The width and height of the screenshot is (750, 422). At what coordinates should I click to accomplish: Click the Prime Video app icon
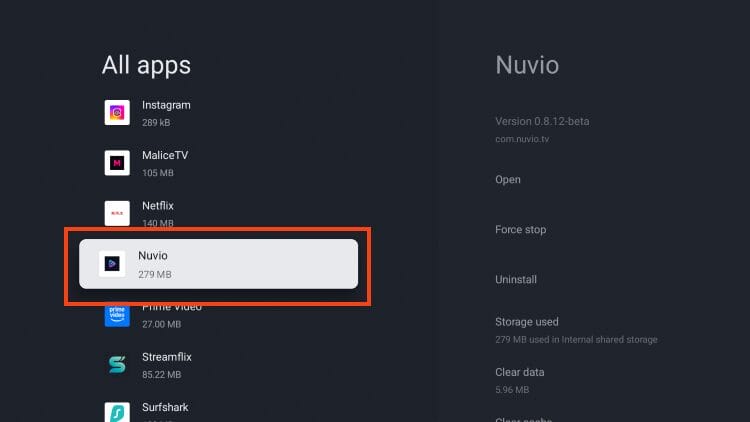pos(117,316)
